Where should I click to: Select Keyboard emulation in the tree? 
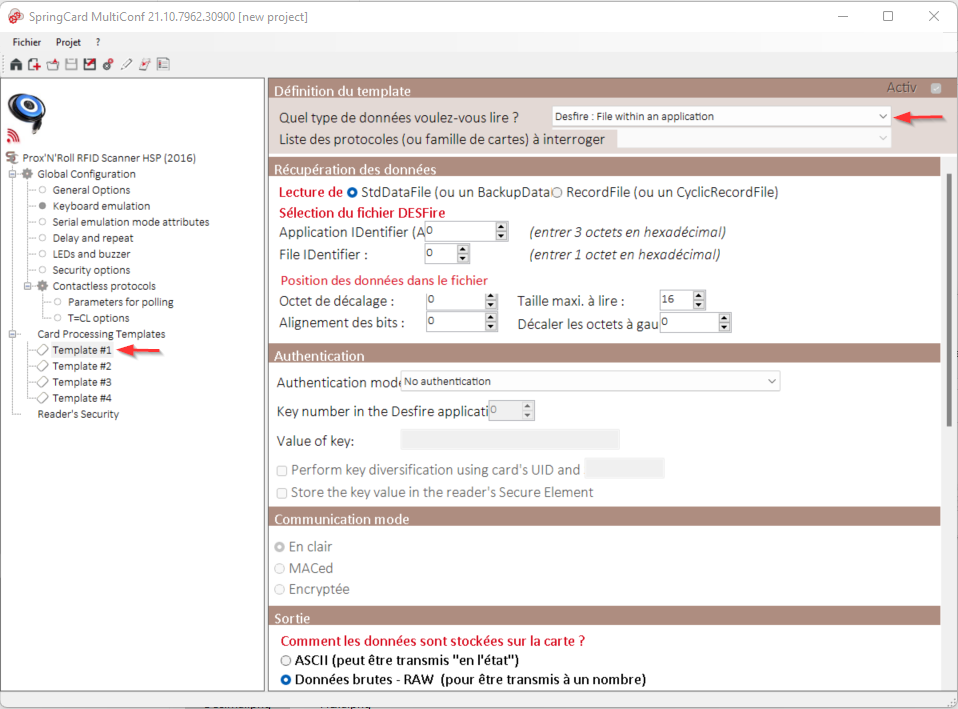pos(101,206)
